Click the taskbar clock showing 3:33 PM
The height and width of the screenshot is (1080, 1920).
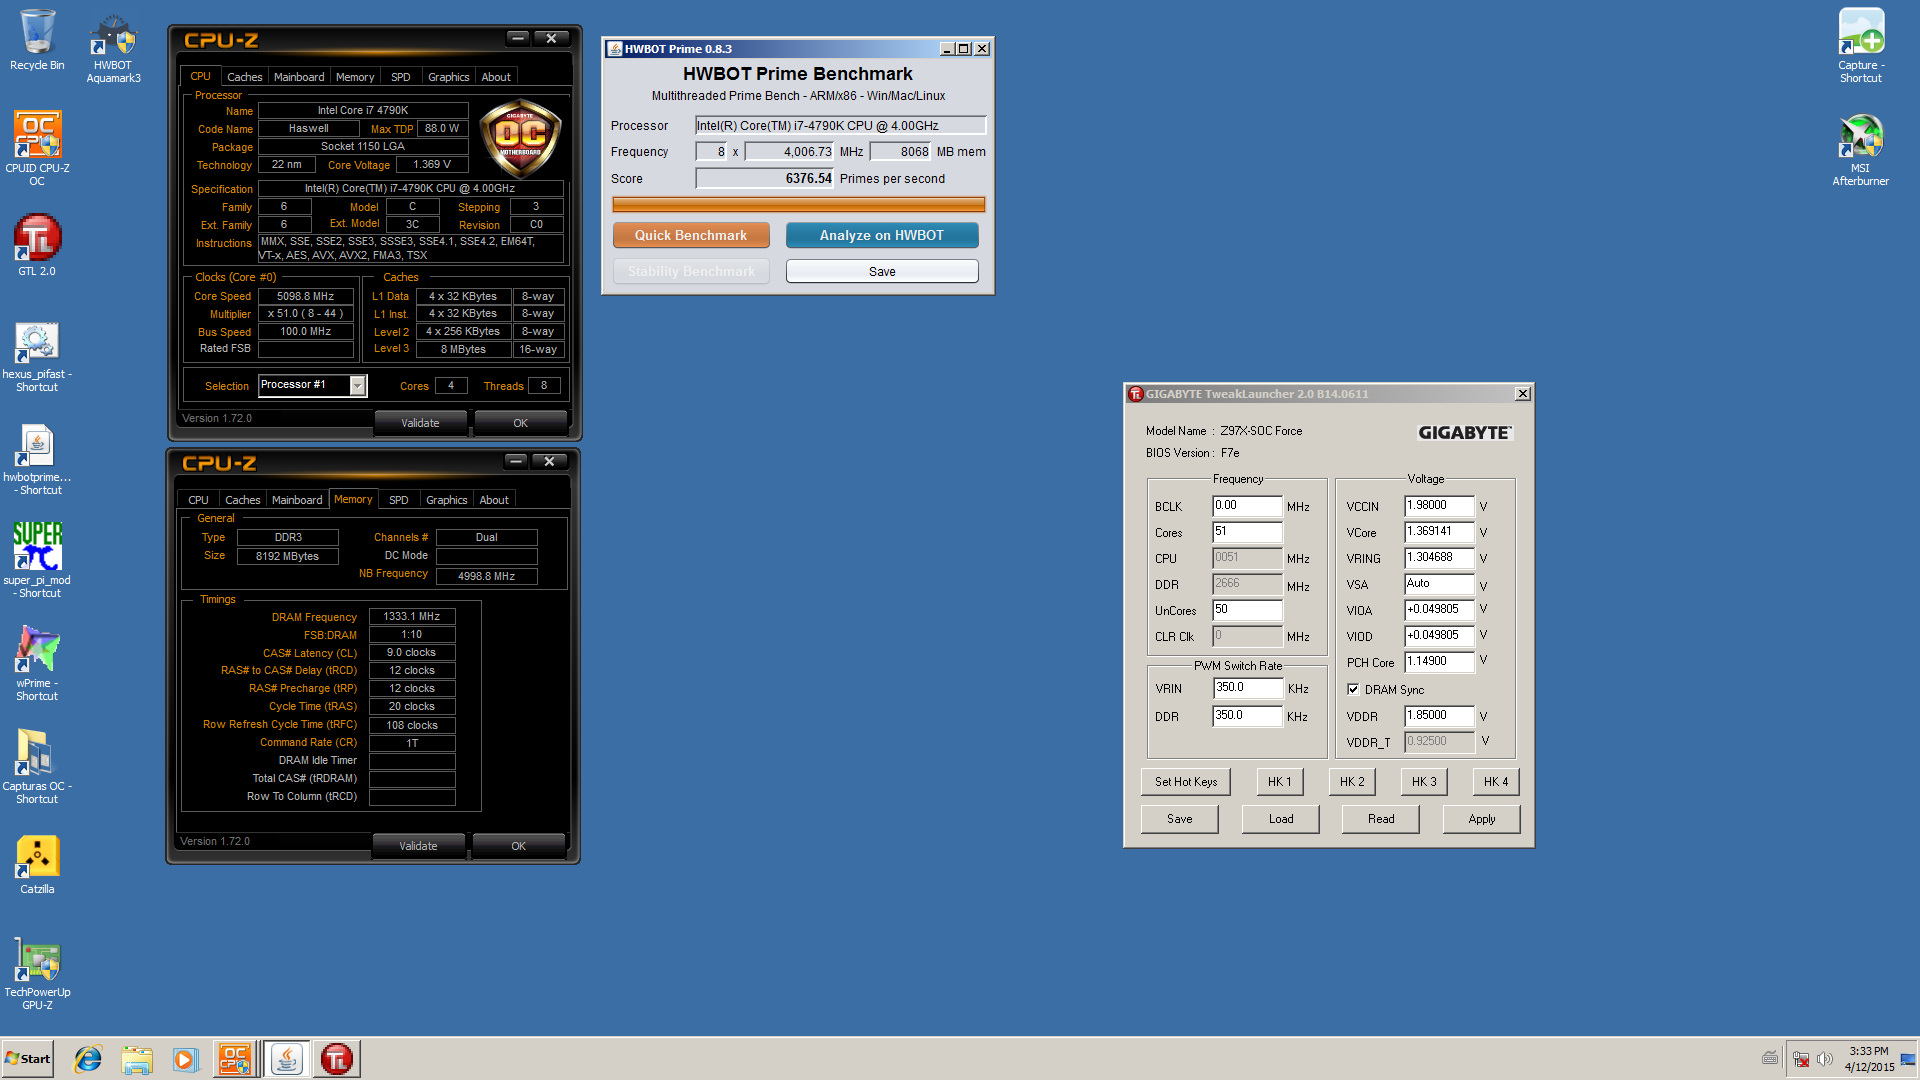point(1868,1059)
